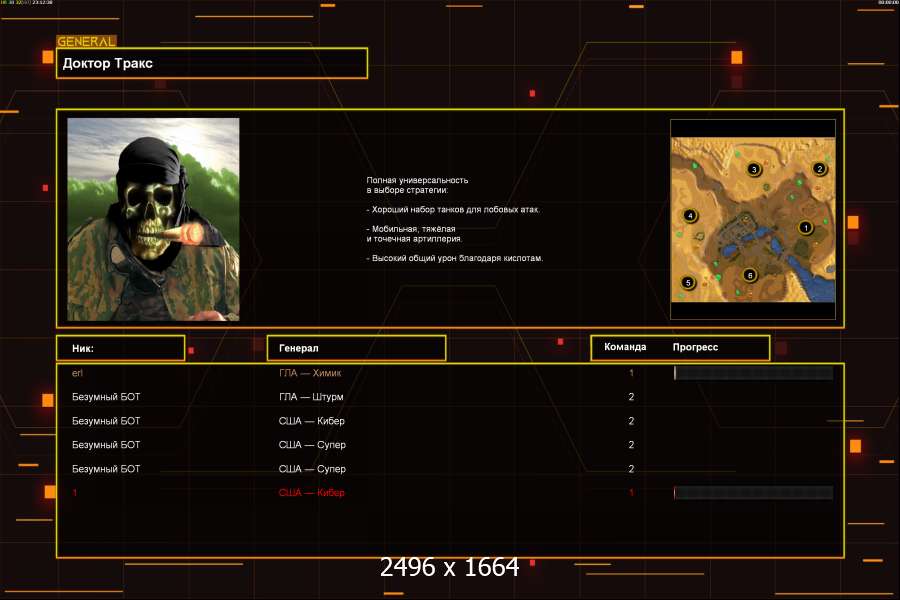
Task: Click the Доктор Тракс title field
Action: pyautogui.click(x=212, y=63)
